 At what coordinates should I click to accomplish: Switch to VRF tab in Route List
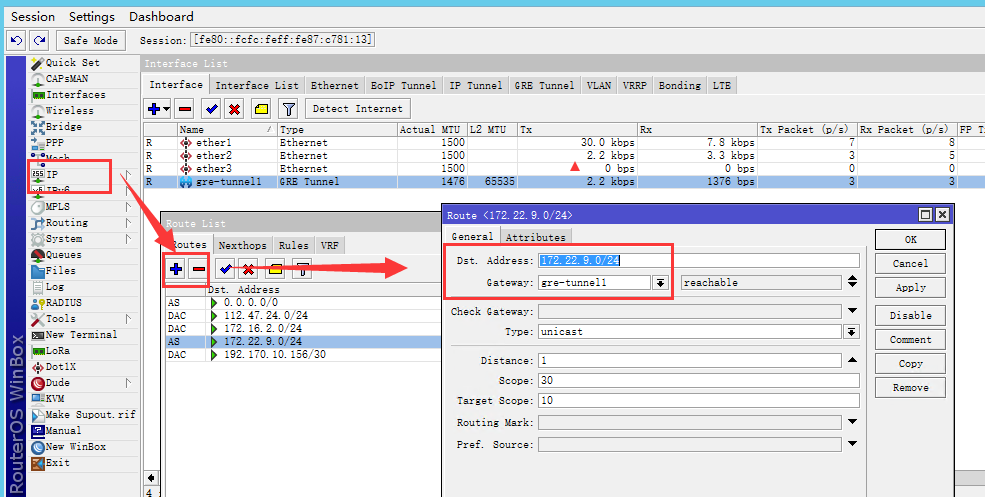click(x=329, y=246)
